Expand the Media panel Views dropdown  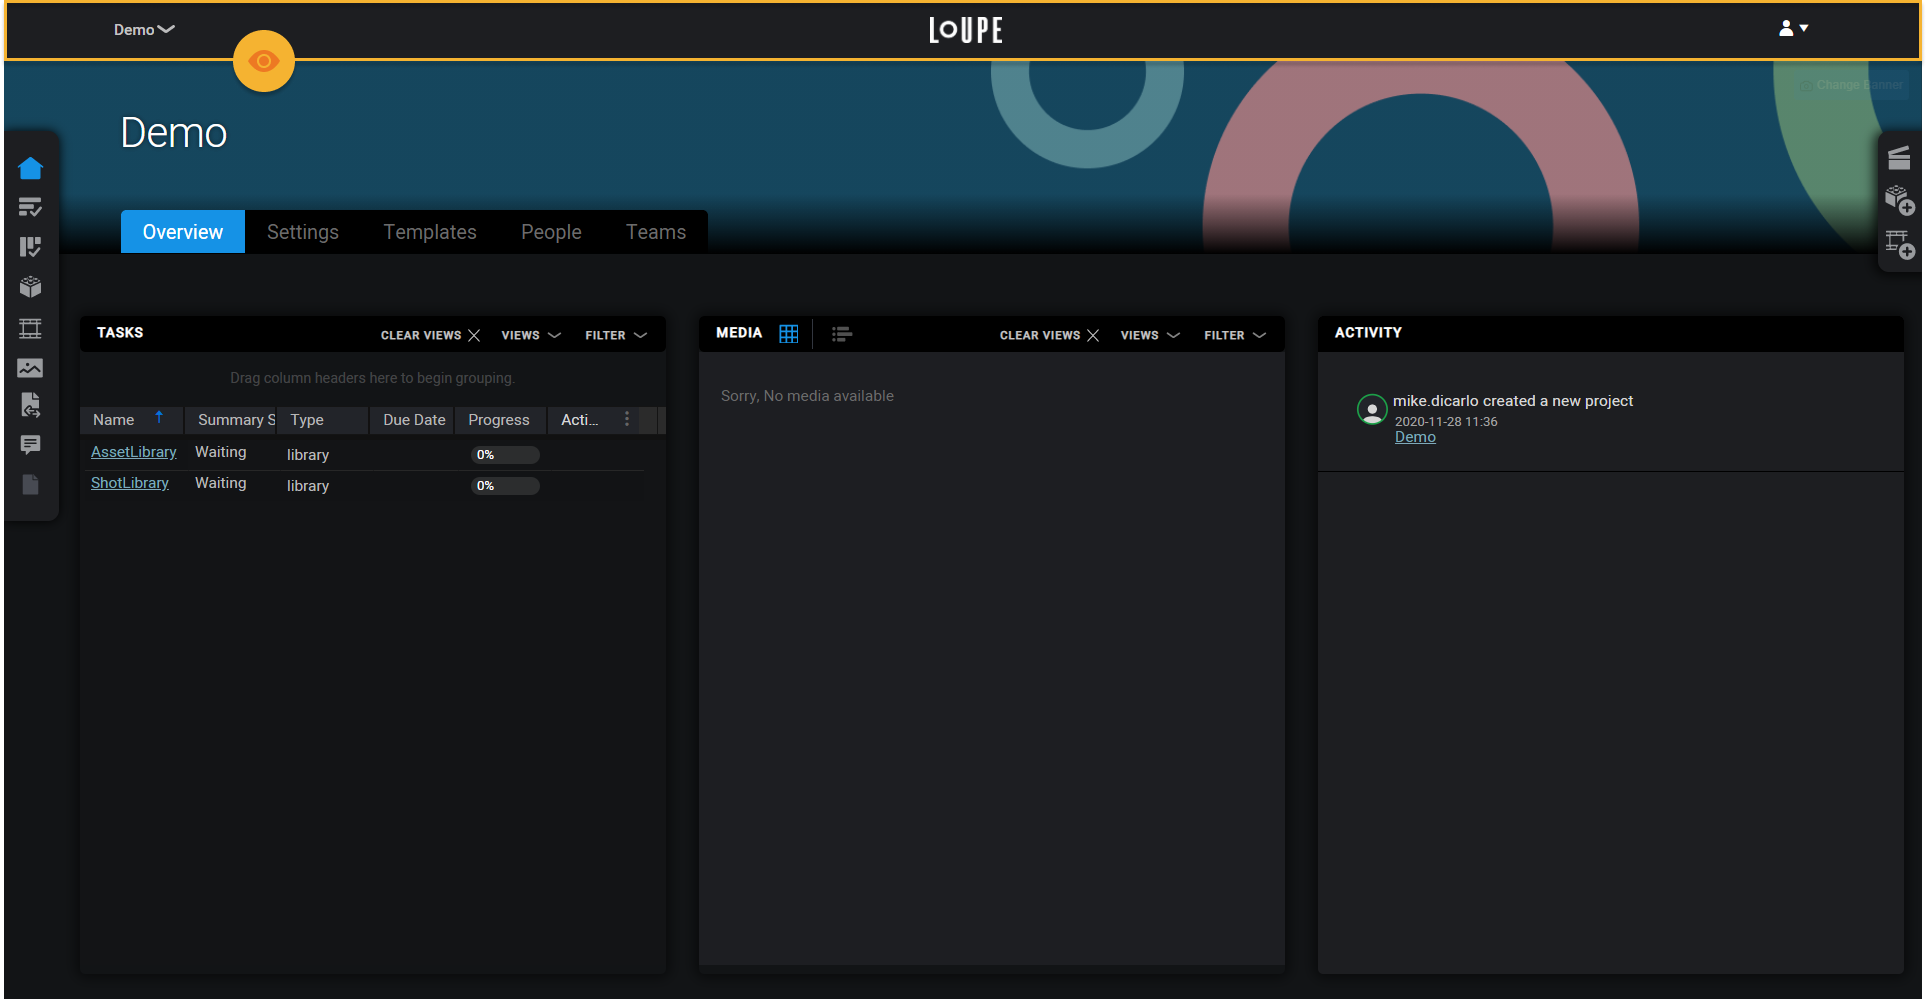point(1150,335)
